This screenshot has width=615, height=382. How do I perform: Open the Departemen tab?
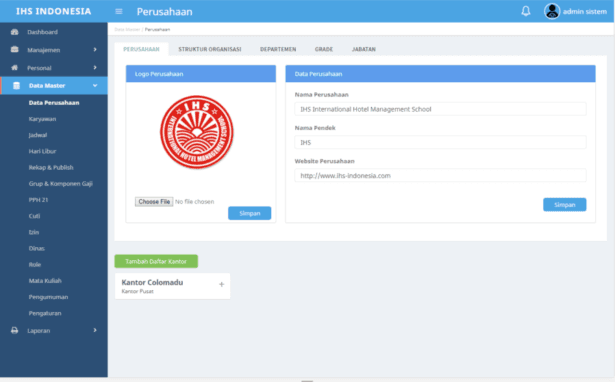tap(278, 49)
